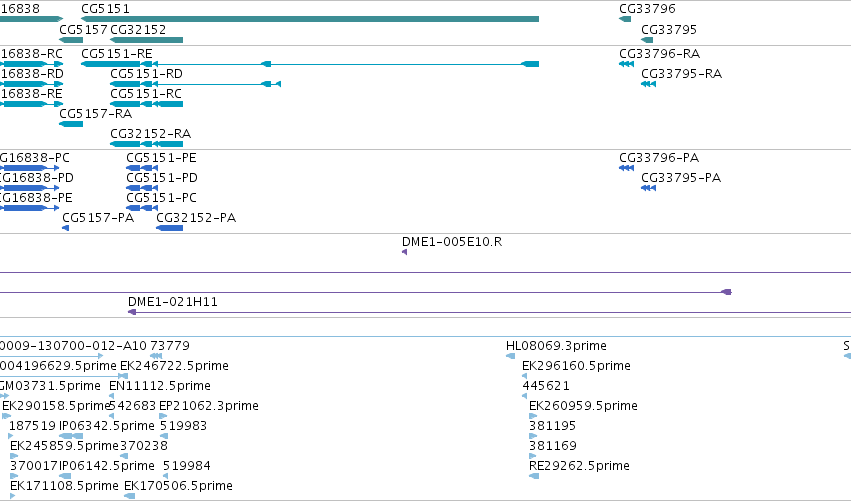Screen dimensions: 851x501
Task: Select transcript CG5151-RD label
Action: [x=147, y=74]
